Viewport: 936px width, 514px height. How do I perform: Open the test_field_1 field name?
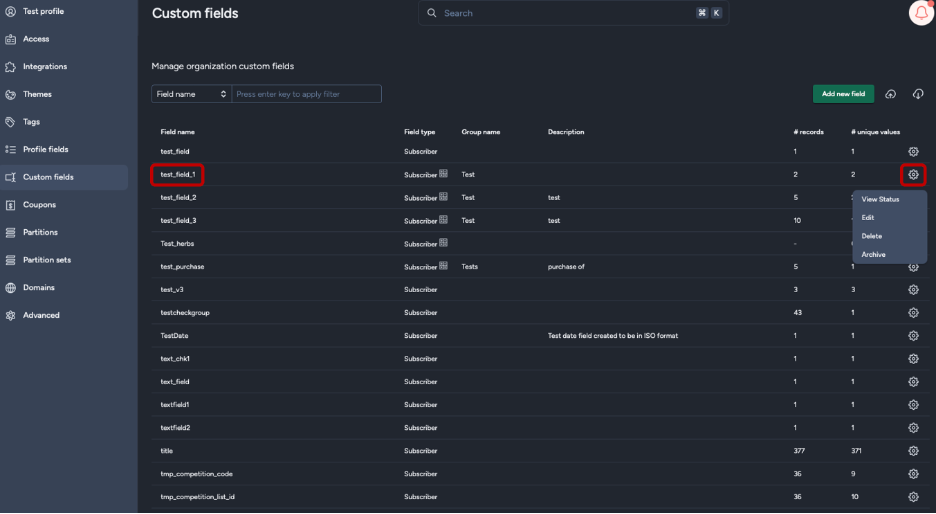point(180,174)
